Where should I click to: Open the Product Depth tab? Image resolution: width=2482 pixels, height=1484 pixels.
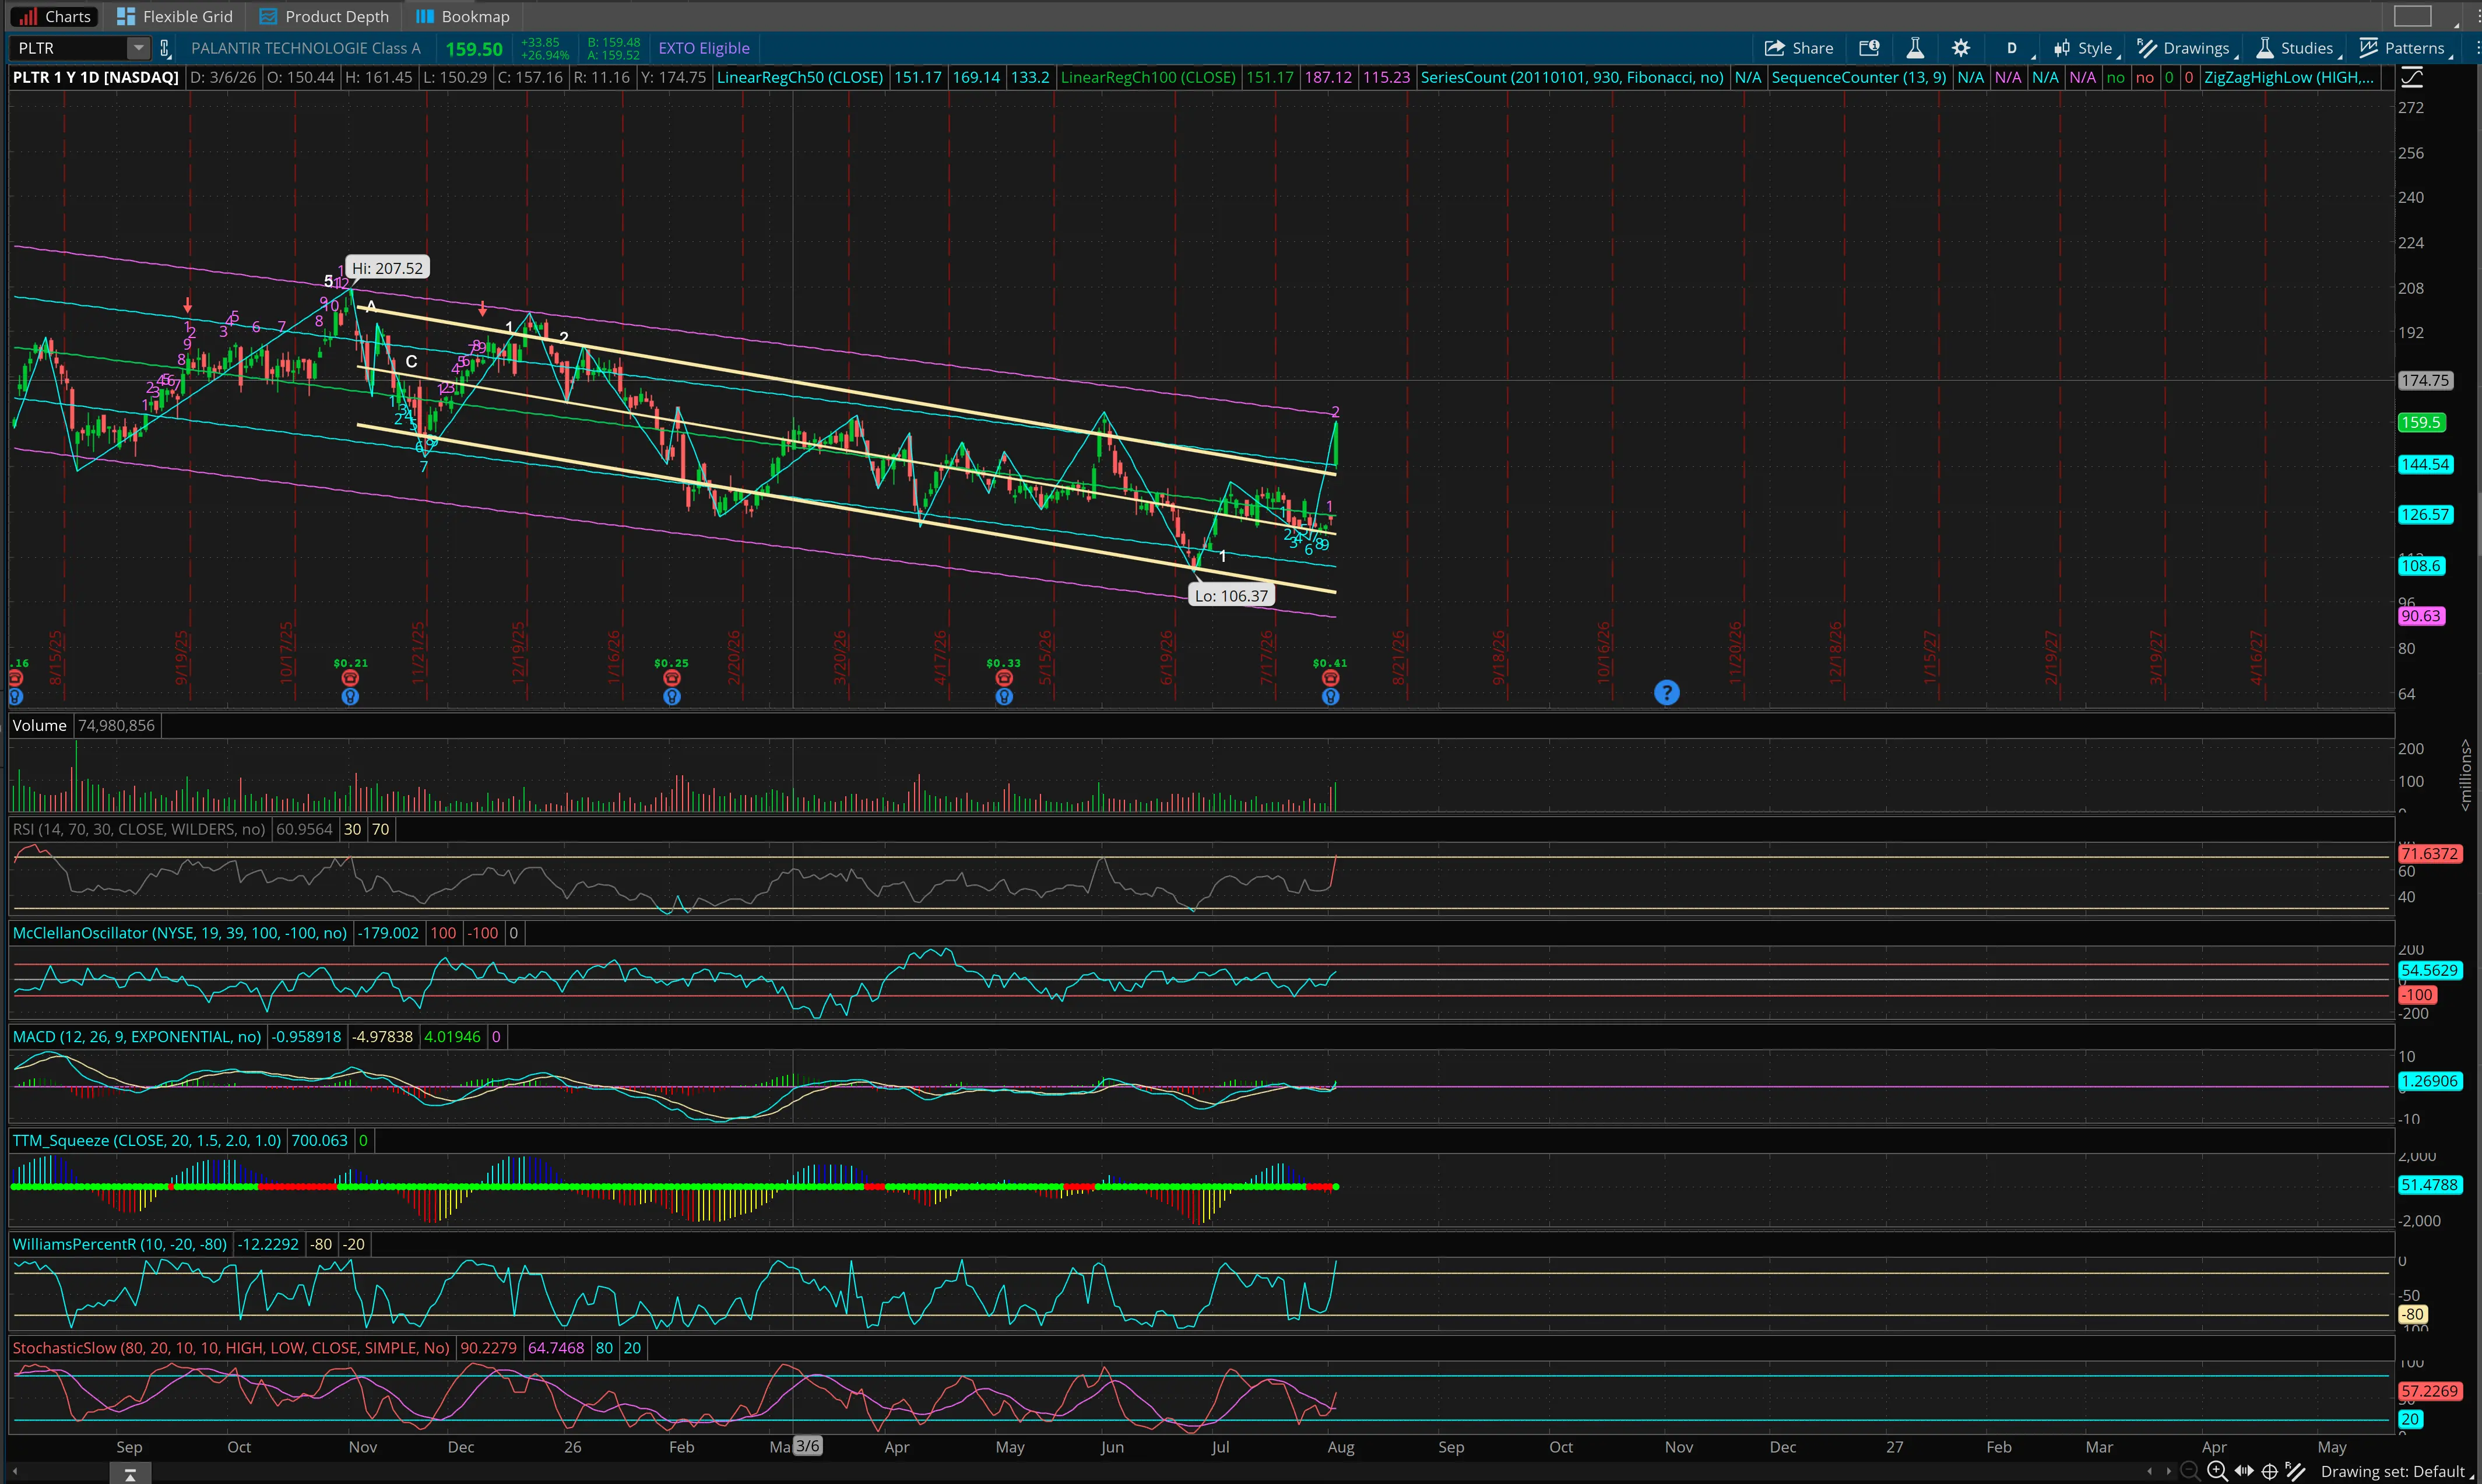click(x=324, y=16)
